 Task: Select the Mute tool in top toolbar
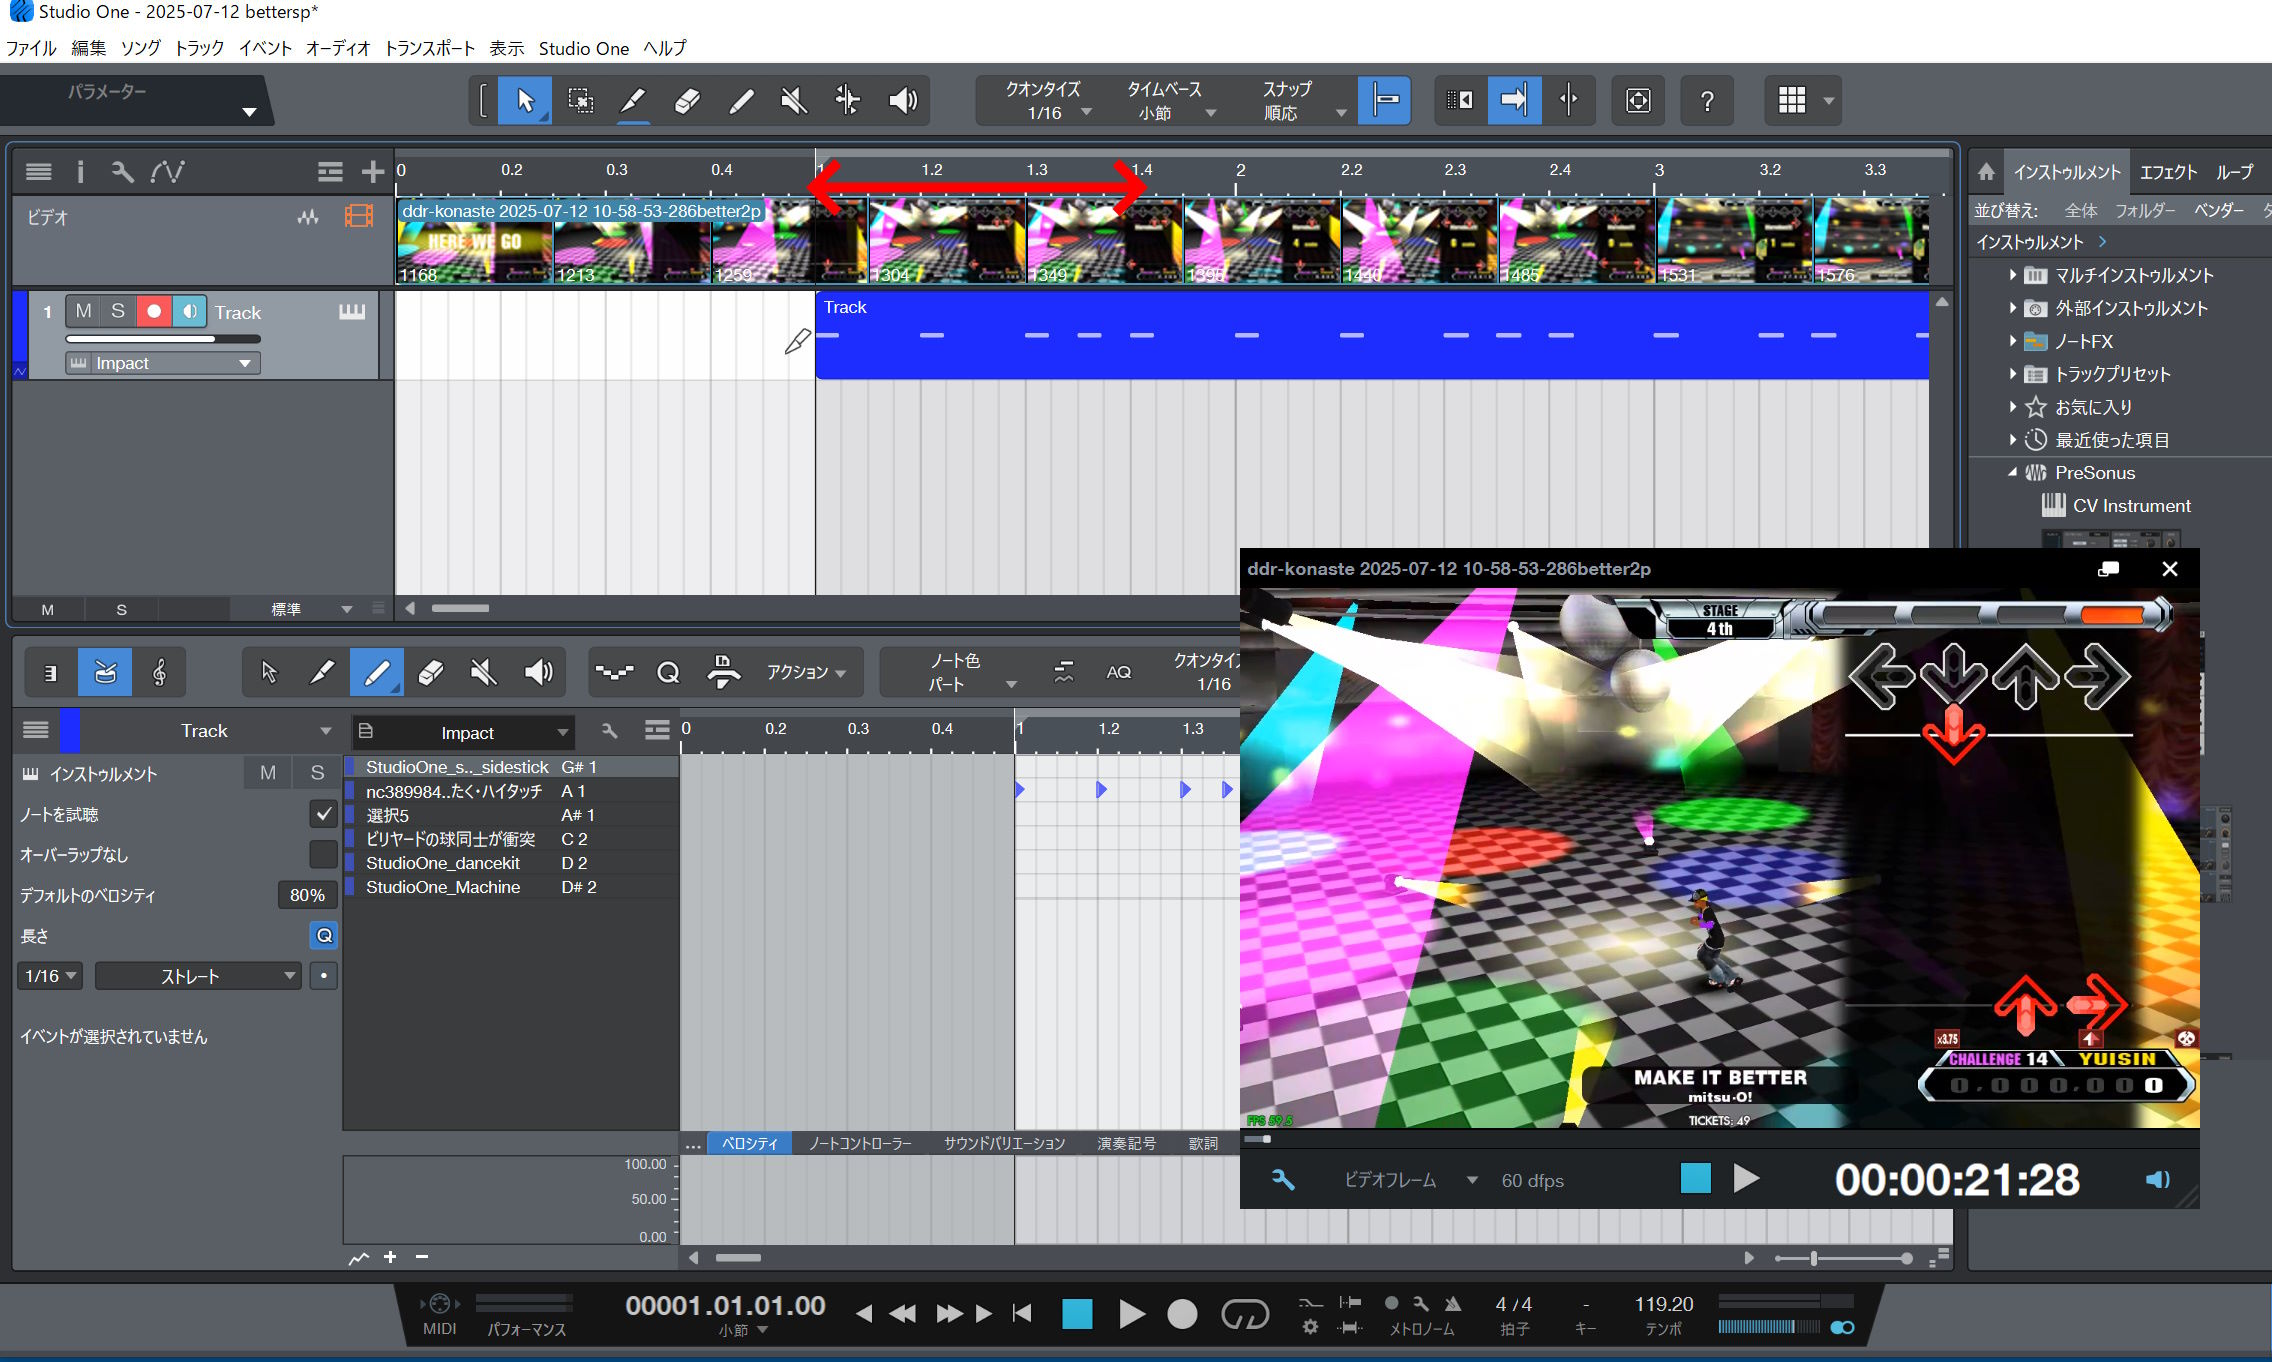[x=794, y=100]
